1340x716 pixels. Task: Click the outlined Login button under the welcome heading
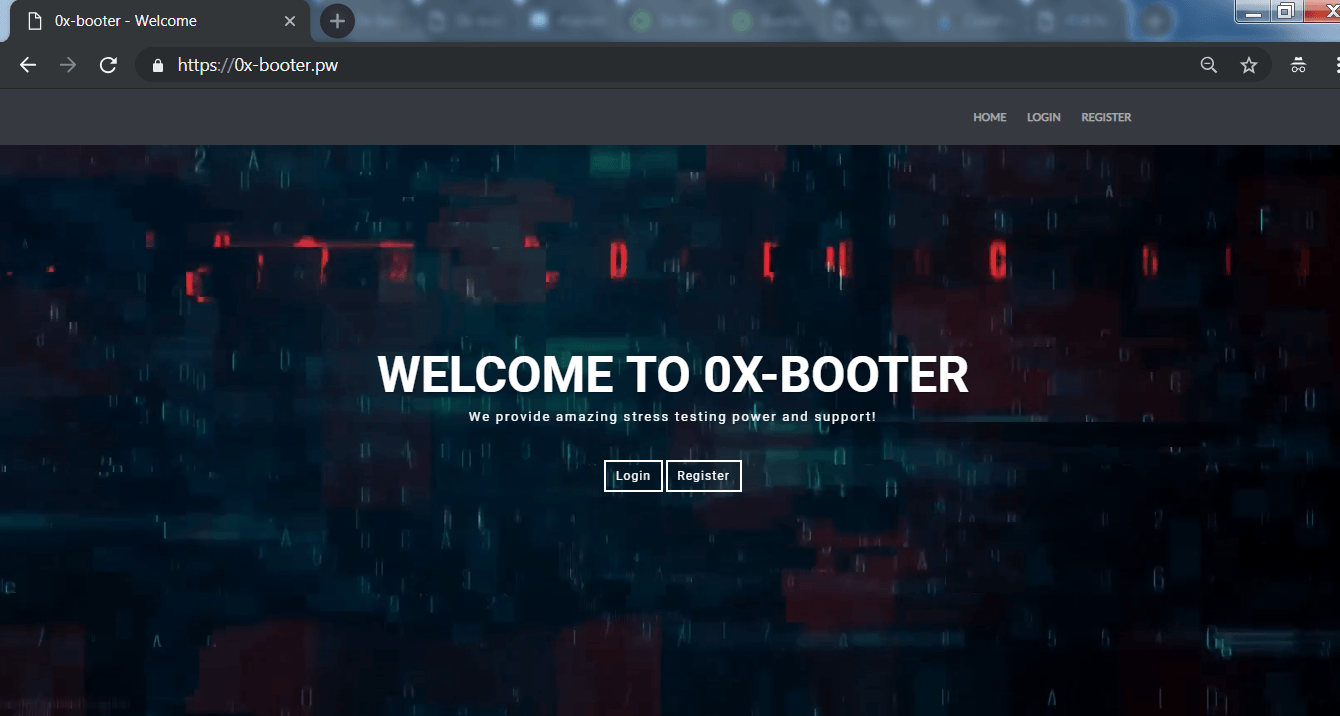coord(633,476)
